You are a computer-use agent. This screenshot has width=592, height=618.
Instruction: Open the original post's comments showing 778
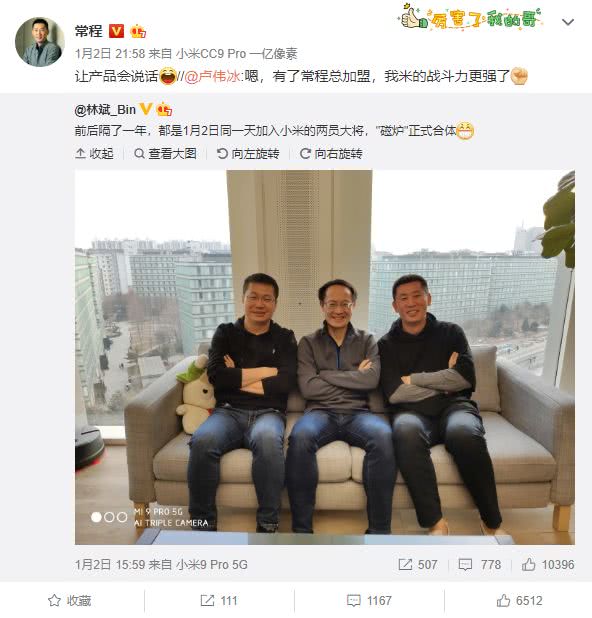point(480,564)
